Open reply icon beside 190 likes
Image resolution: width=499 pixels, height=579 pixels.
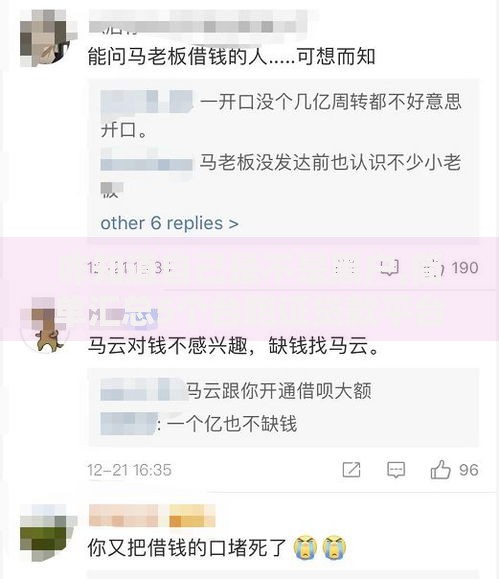coord(389,267)
